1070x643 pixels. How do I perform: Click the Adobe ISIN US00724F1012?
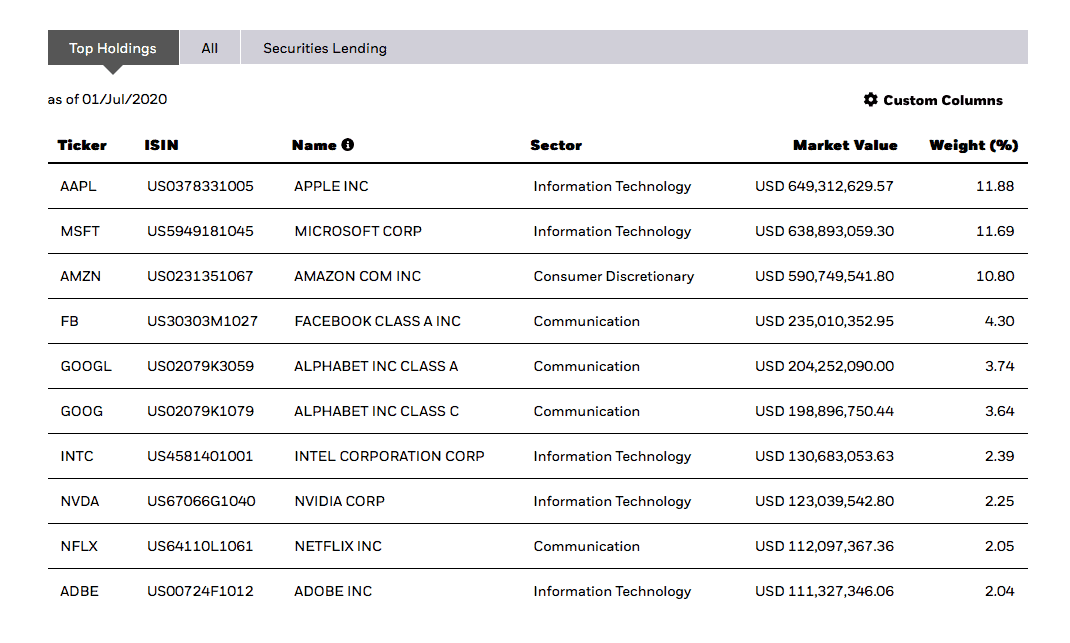point(200,591)
